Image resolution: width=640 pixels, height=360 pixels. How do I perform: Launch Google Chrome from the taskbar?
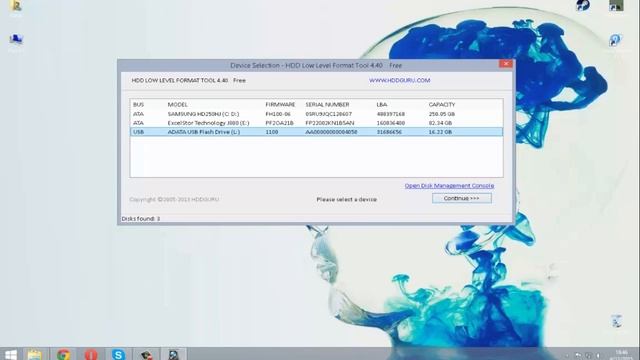(63, 354)
